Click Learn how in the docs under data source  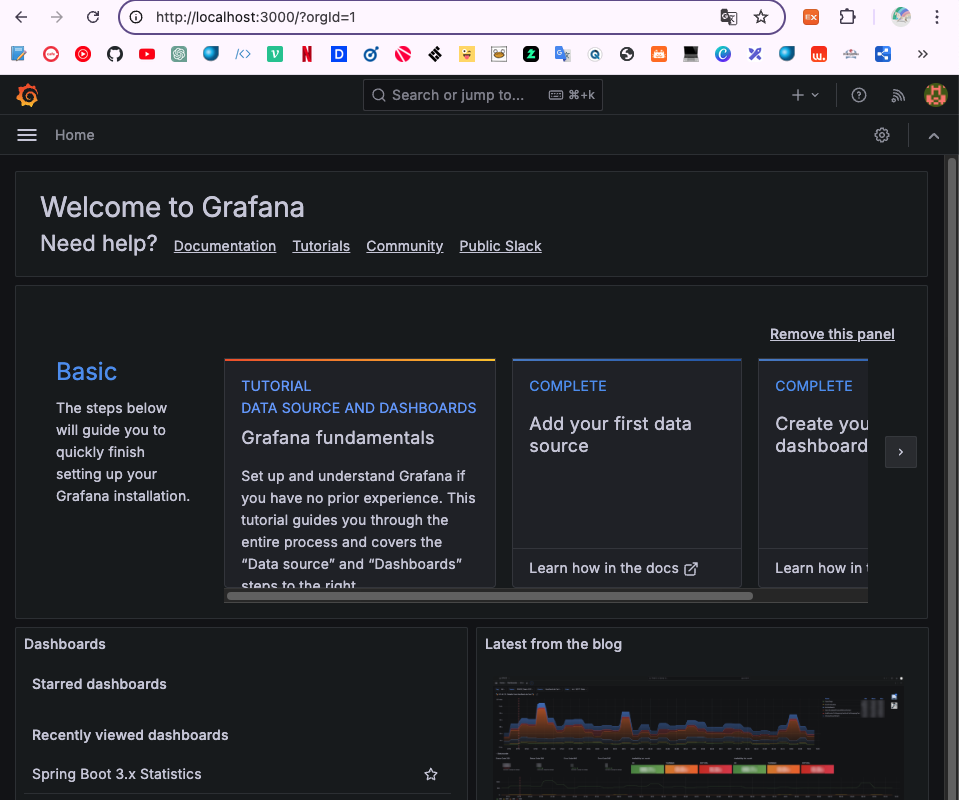[613, 568]
